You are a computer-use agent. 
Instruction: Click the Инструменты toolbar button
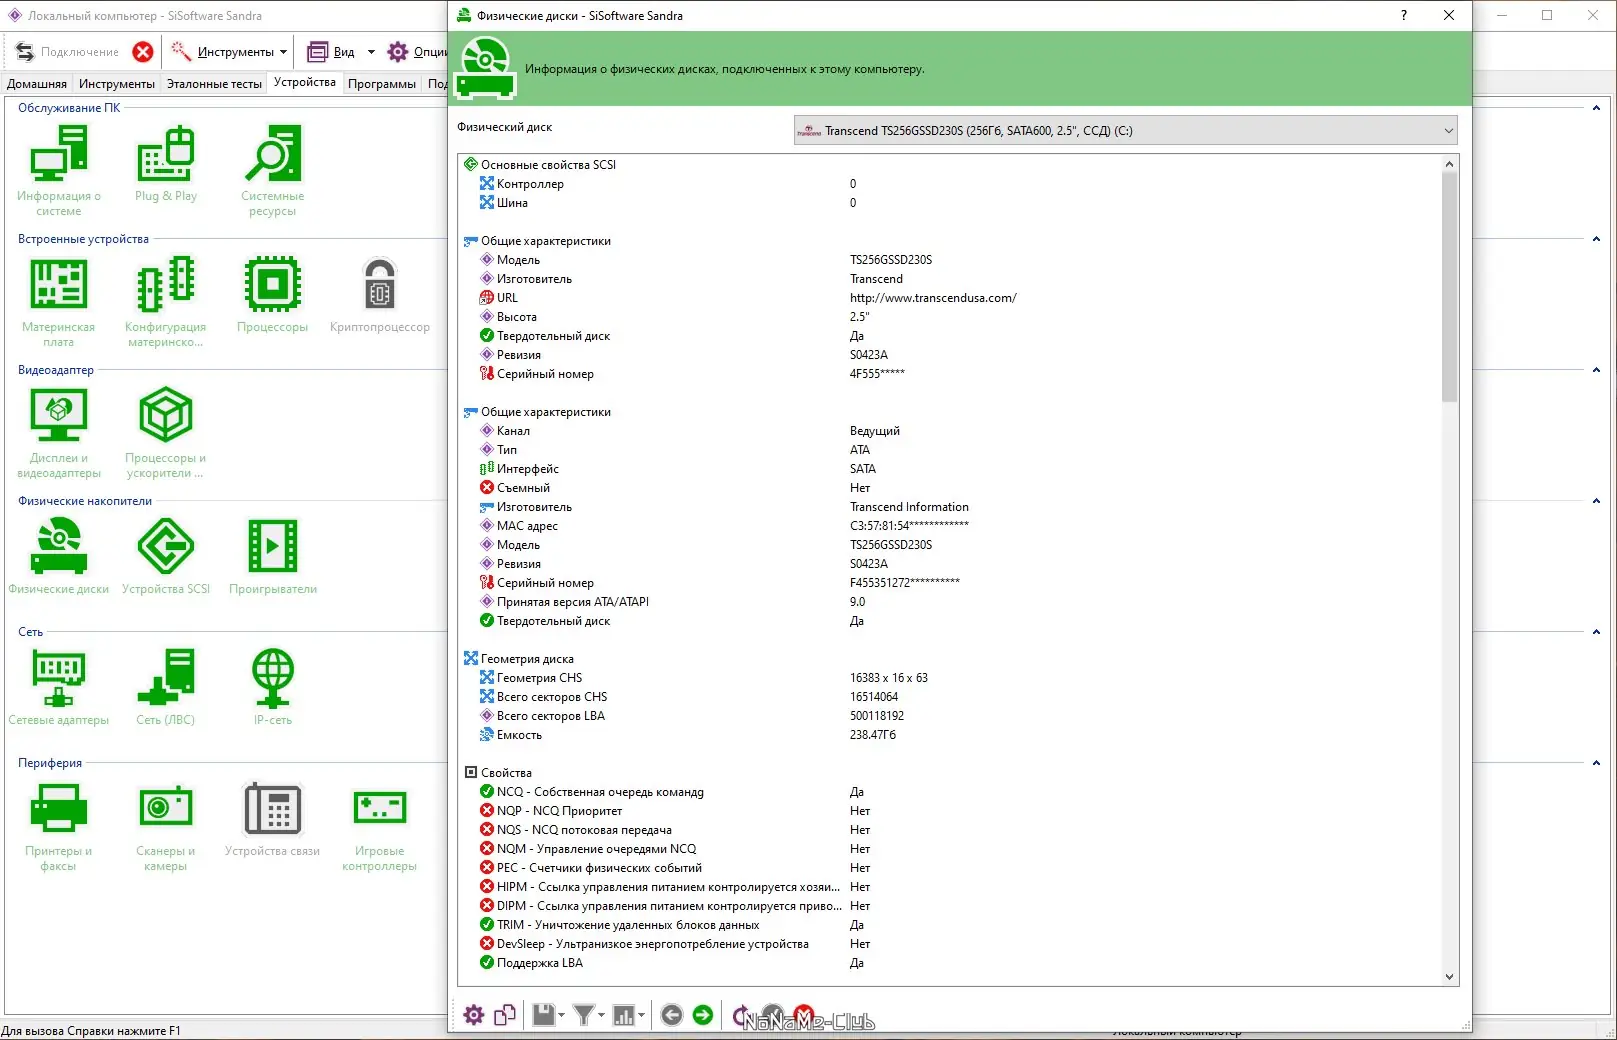click(x=223, y=52)
